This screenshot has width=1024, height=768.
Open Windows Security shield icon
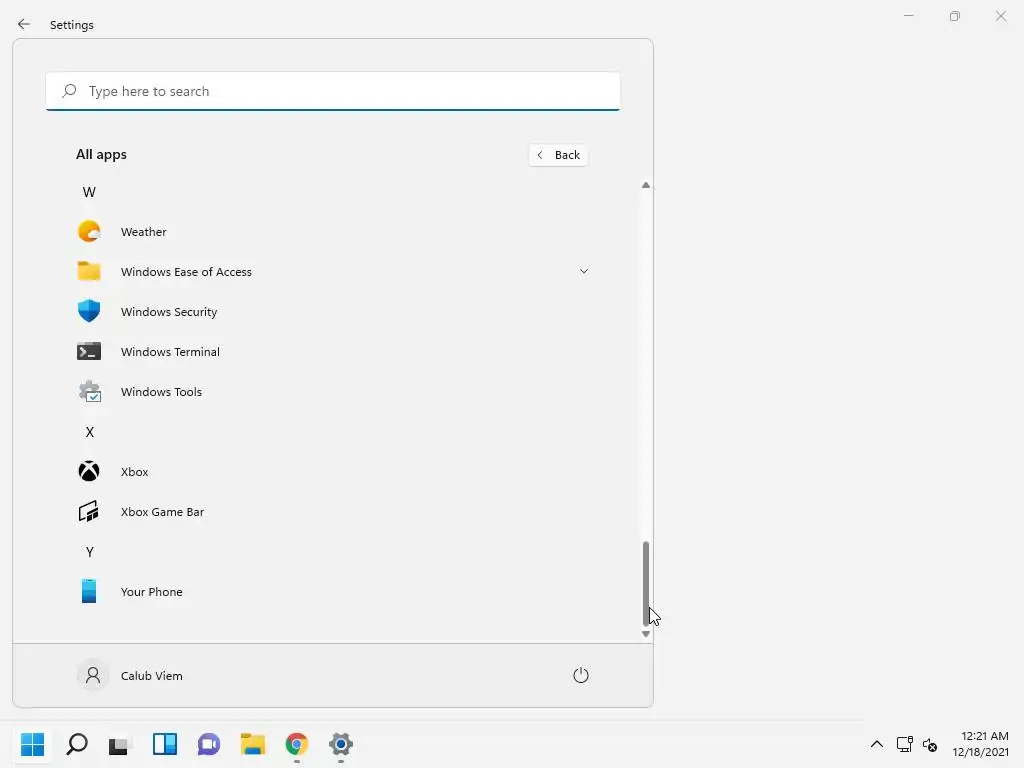point(89,311)
